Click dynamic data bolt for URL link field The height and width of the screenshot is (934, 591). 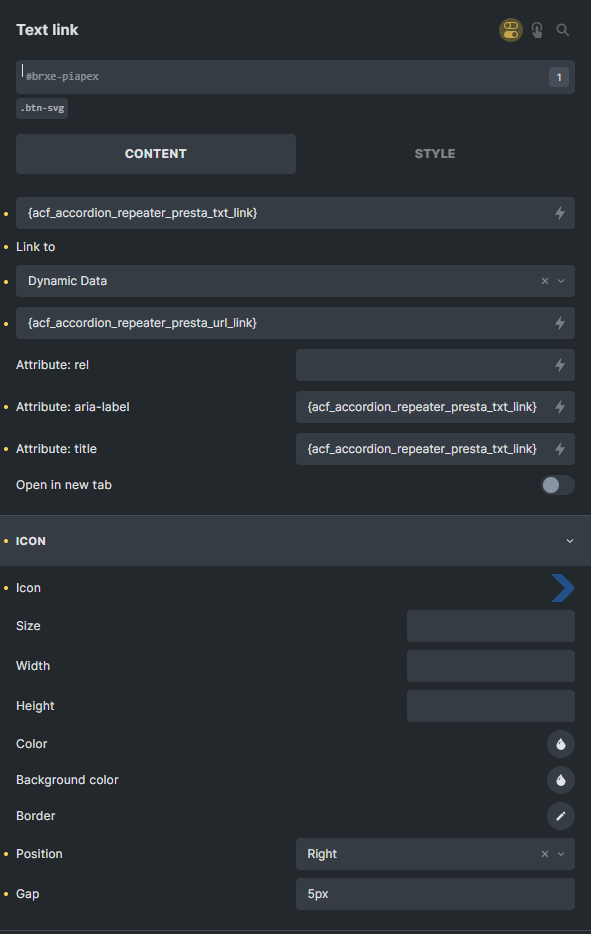[x=560, y=323]
